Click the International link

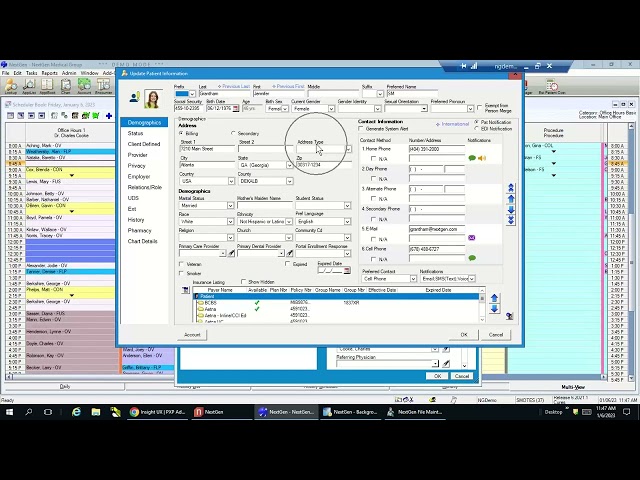(453, 124)
